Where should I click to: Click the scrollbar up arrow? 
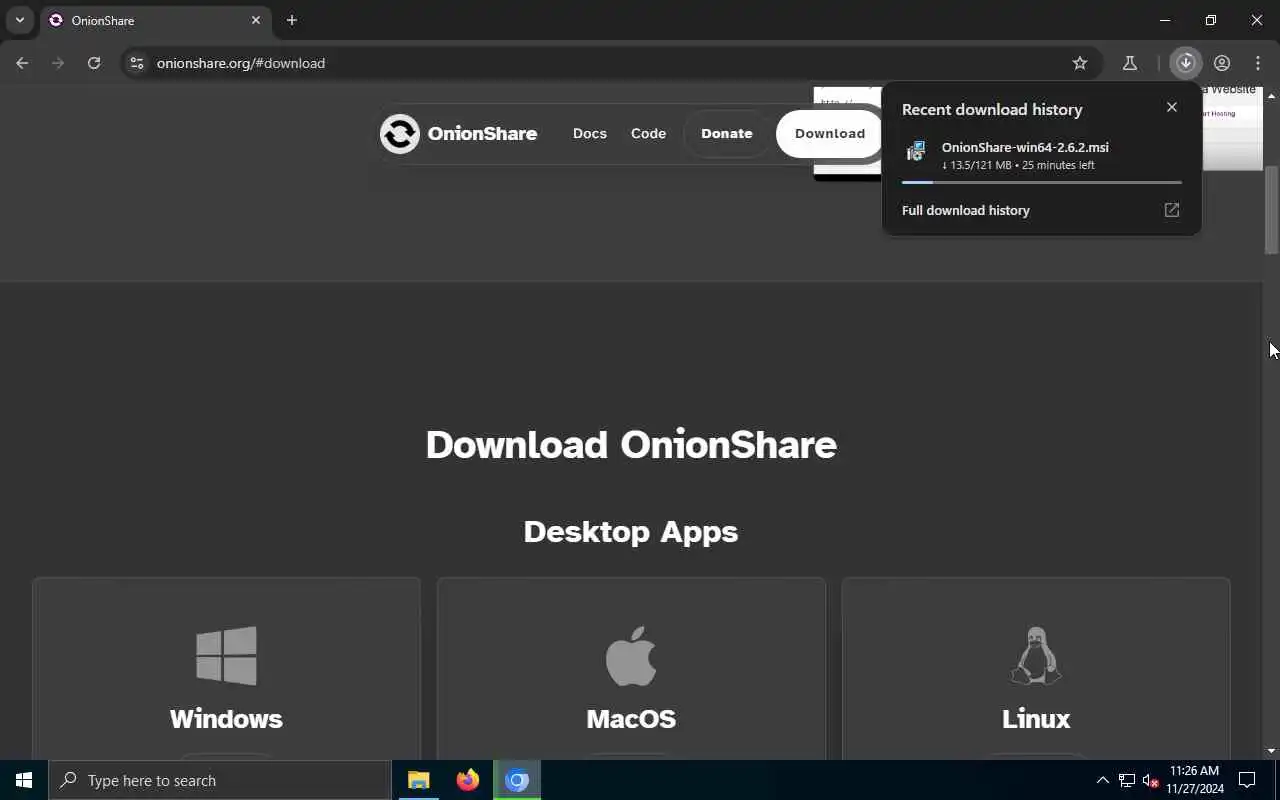1271,95
